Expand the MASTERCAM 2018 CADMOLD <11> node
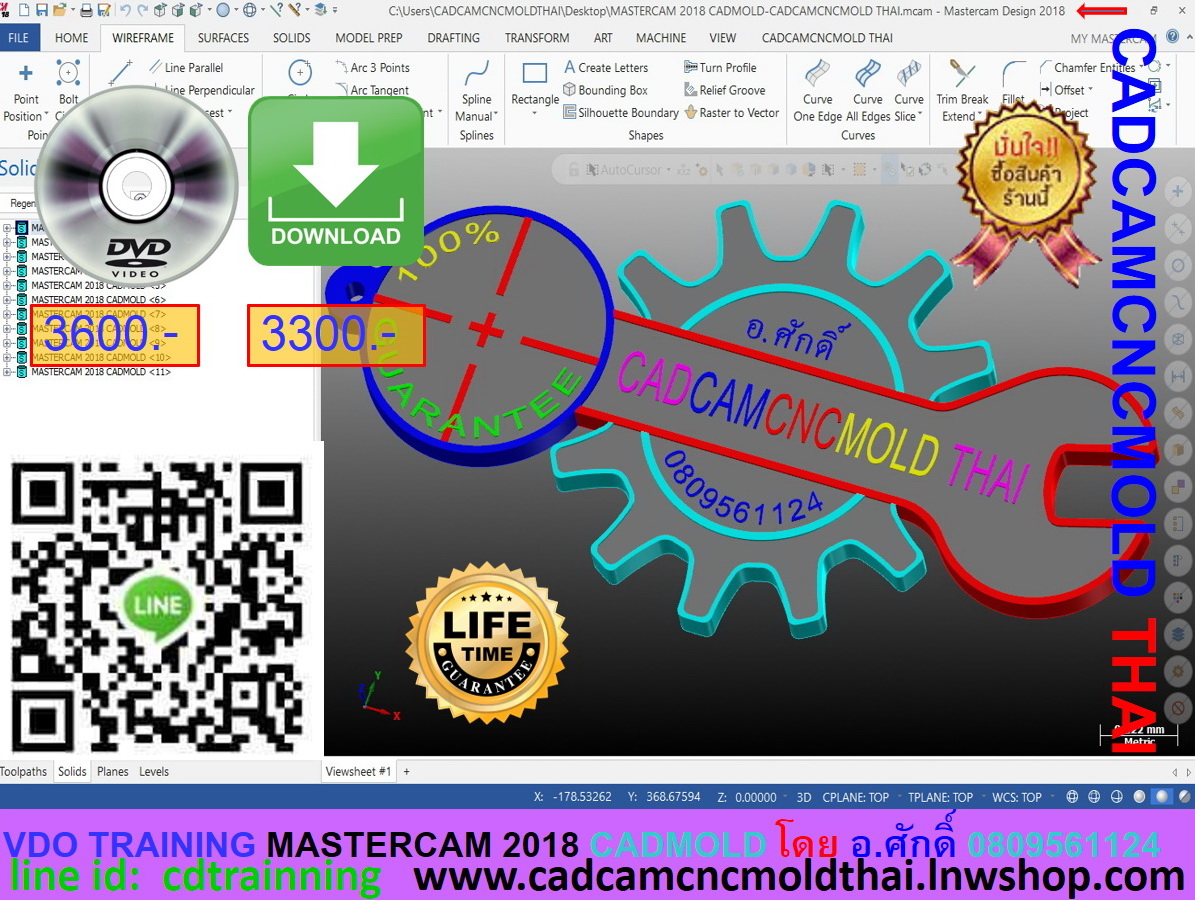This screenshot has height=900, width=1195. pos(8,372)
